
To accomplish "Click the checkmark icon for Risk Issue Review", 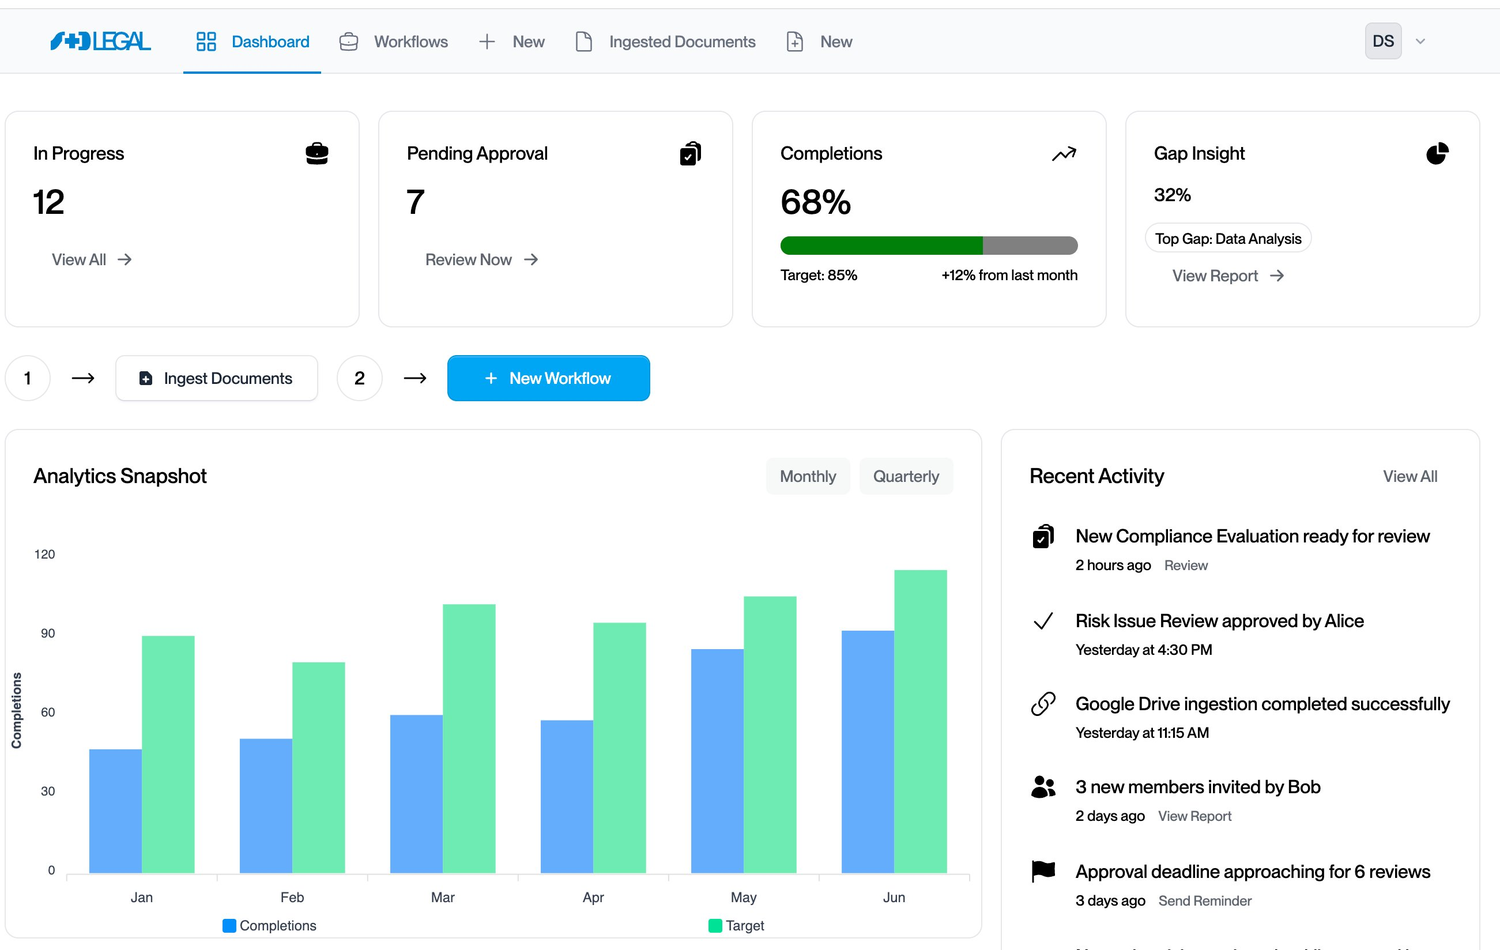I will tap(1043, 621).
